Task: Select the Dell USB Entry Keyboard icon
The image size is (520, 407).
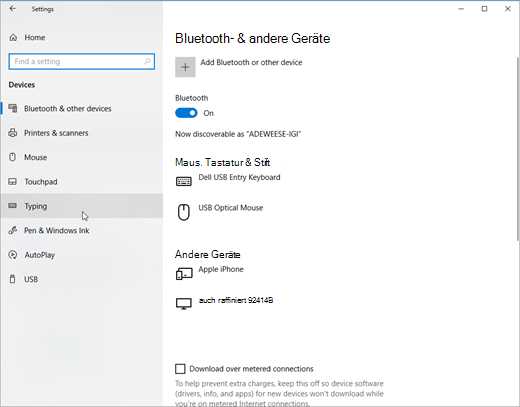Action: (x=184, y=181)
